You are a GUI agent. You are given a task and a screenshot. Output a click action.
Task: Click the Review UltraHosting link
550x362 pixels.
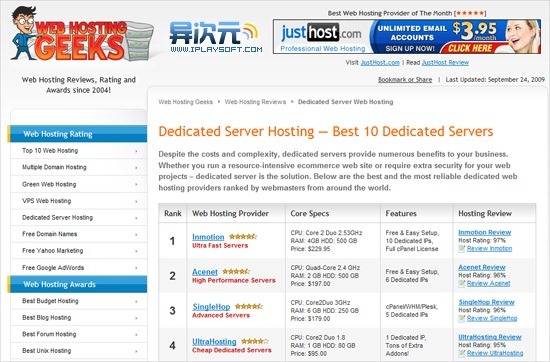pos(495,353)
